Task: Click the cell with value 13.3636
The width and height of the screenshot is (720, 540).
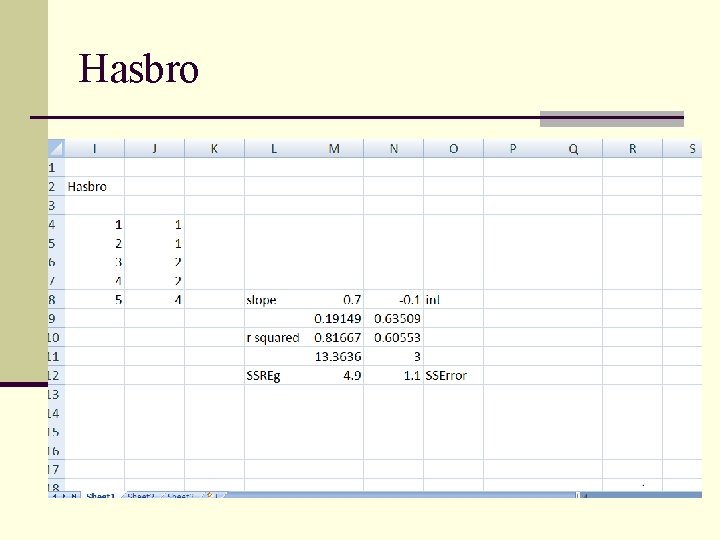Action: 334,356
